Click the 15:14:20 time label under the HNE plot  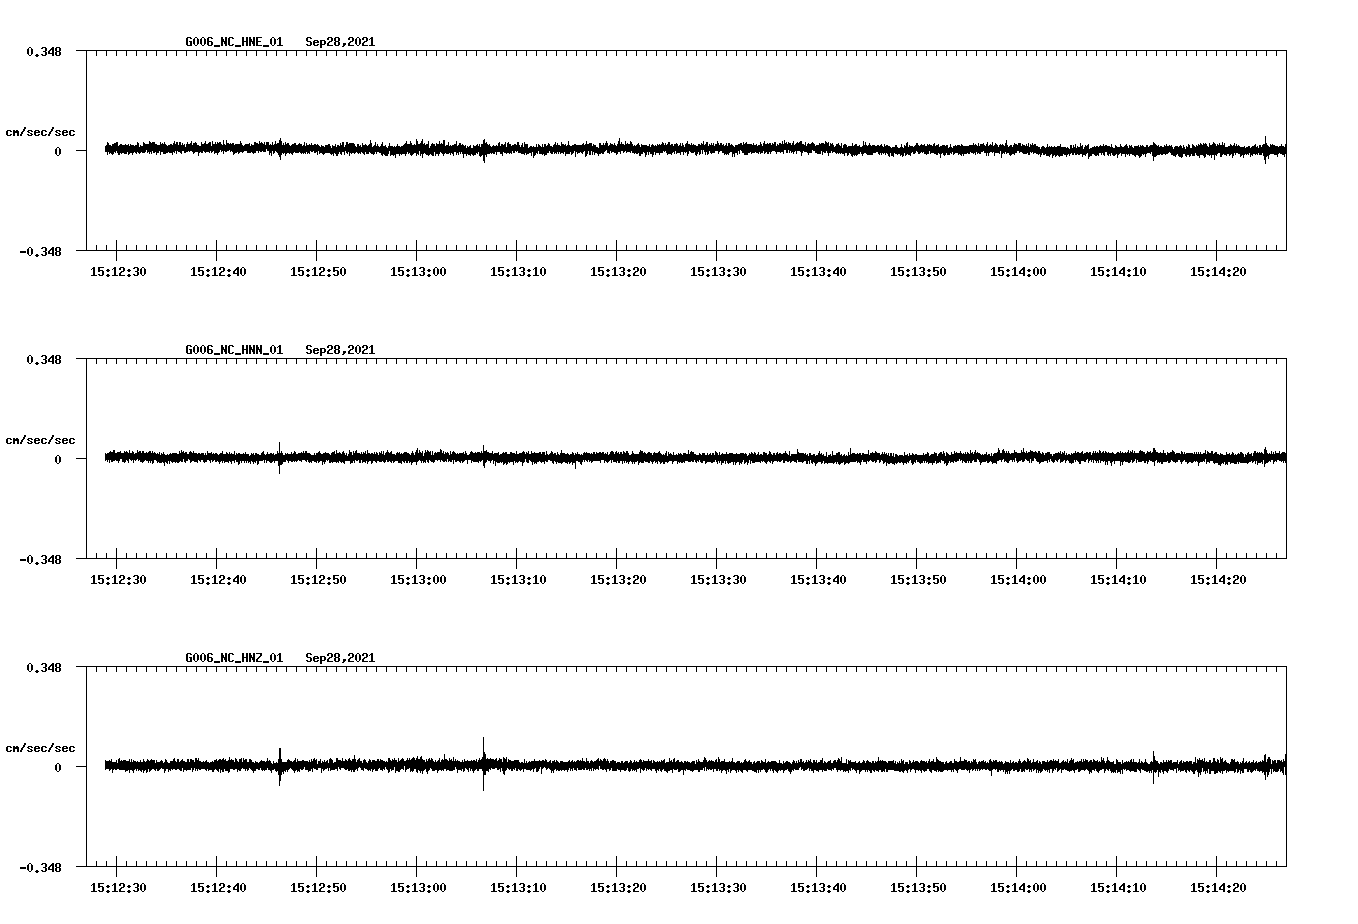click(x=1218, y=271)
